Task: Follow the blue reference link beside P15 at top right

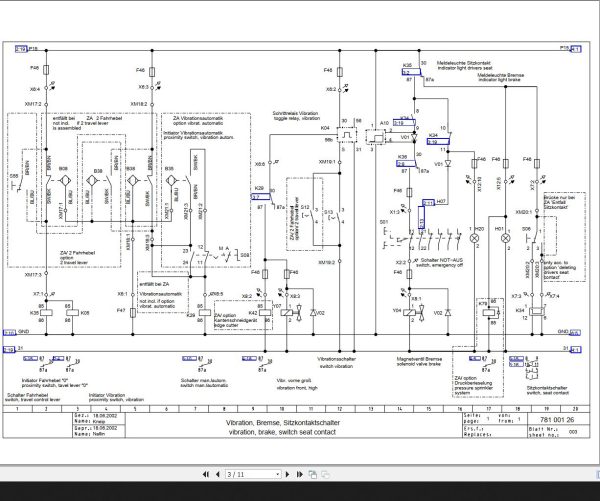Action: tap(576, 49)
